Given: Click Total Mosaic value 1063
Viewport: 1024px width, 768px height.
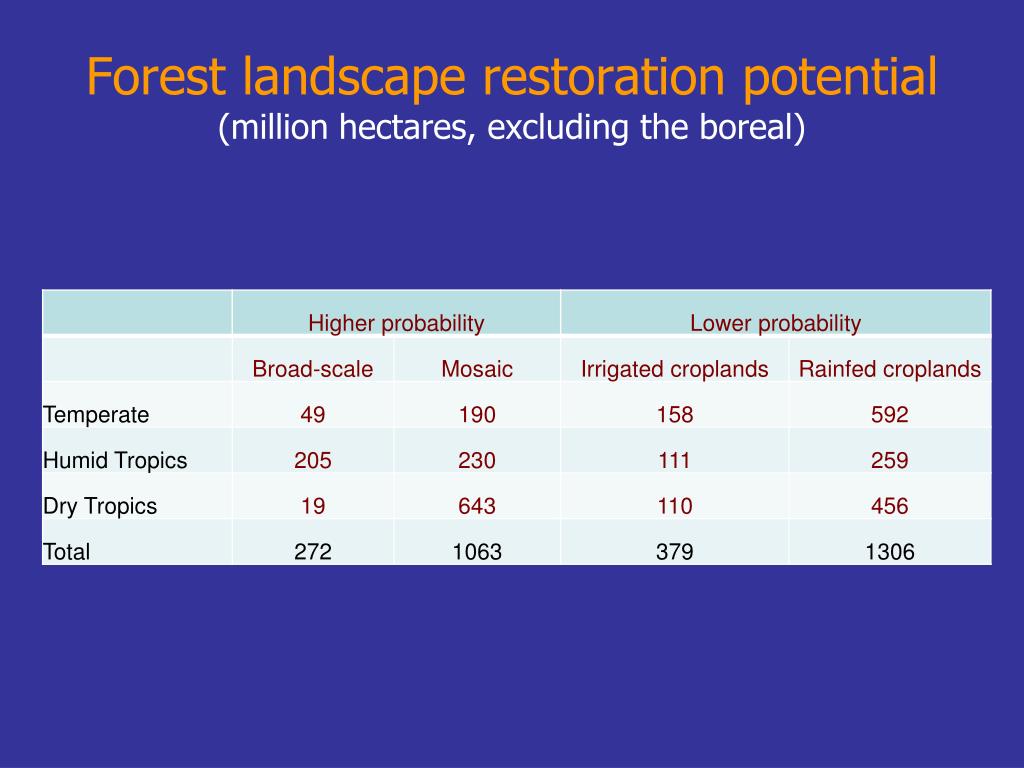Looking at the screenshot, I should [x=477, y=552].
